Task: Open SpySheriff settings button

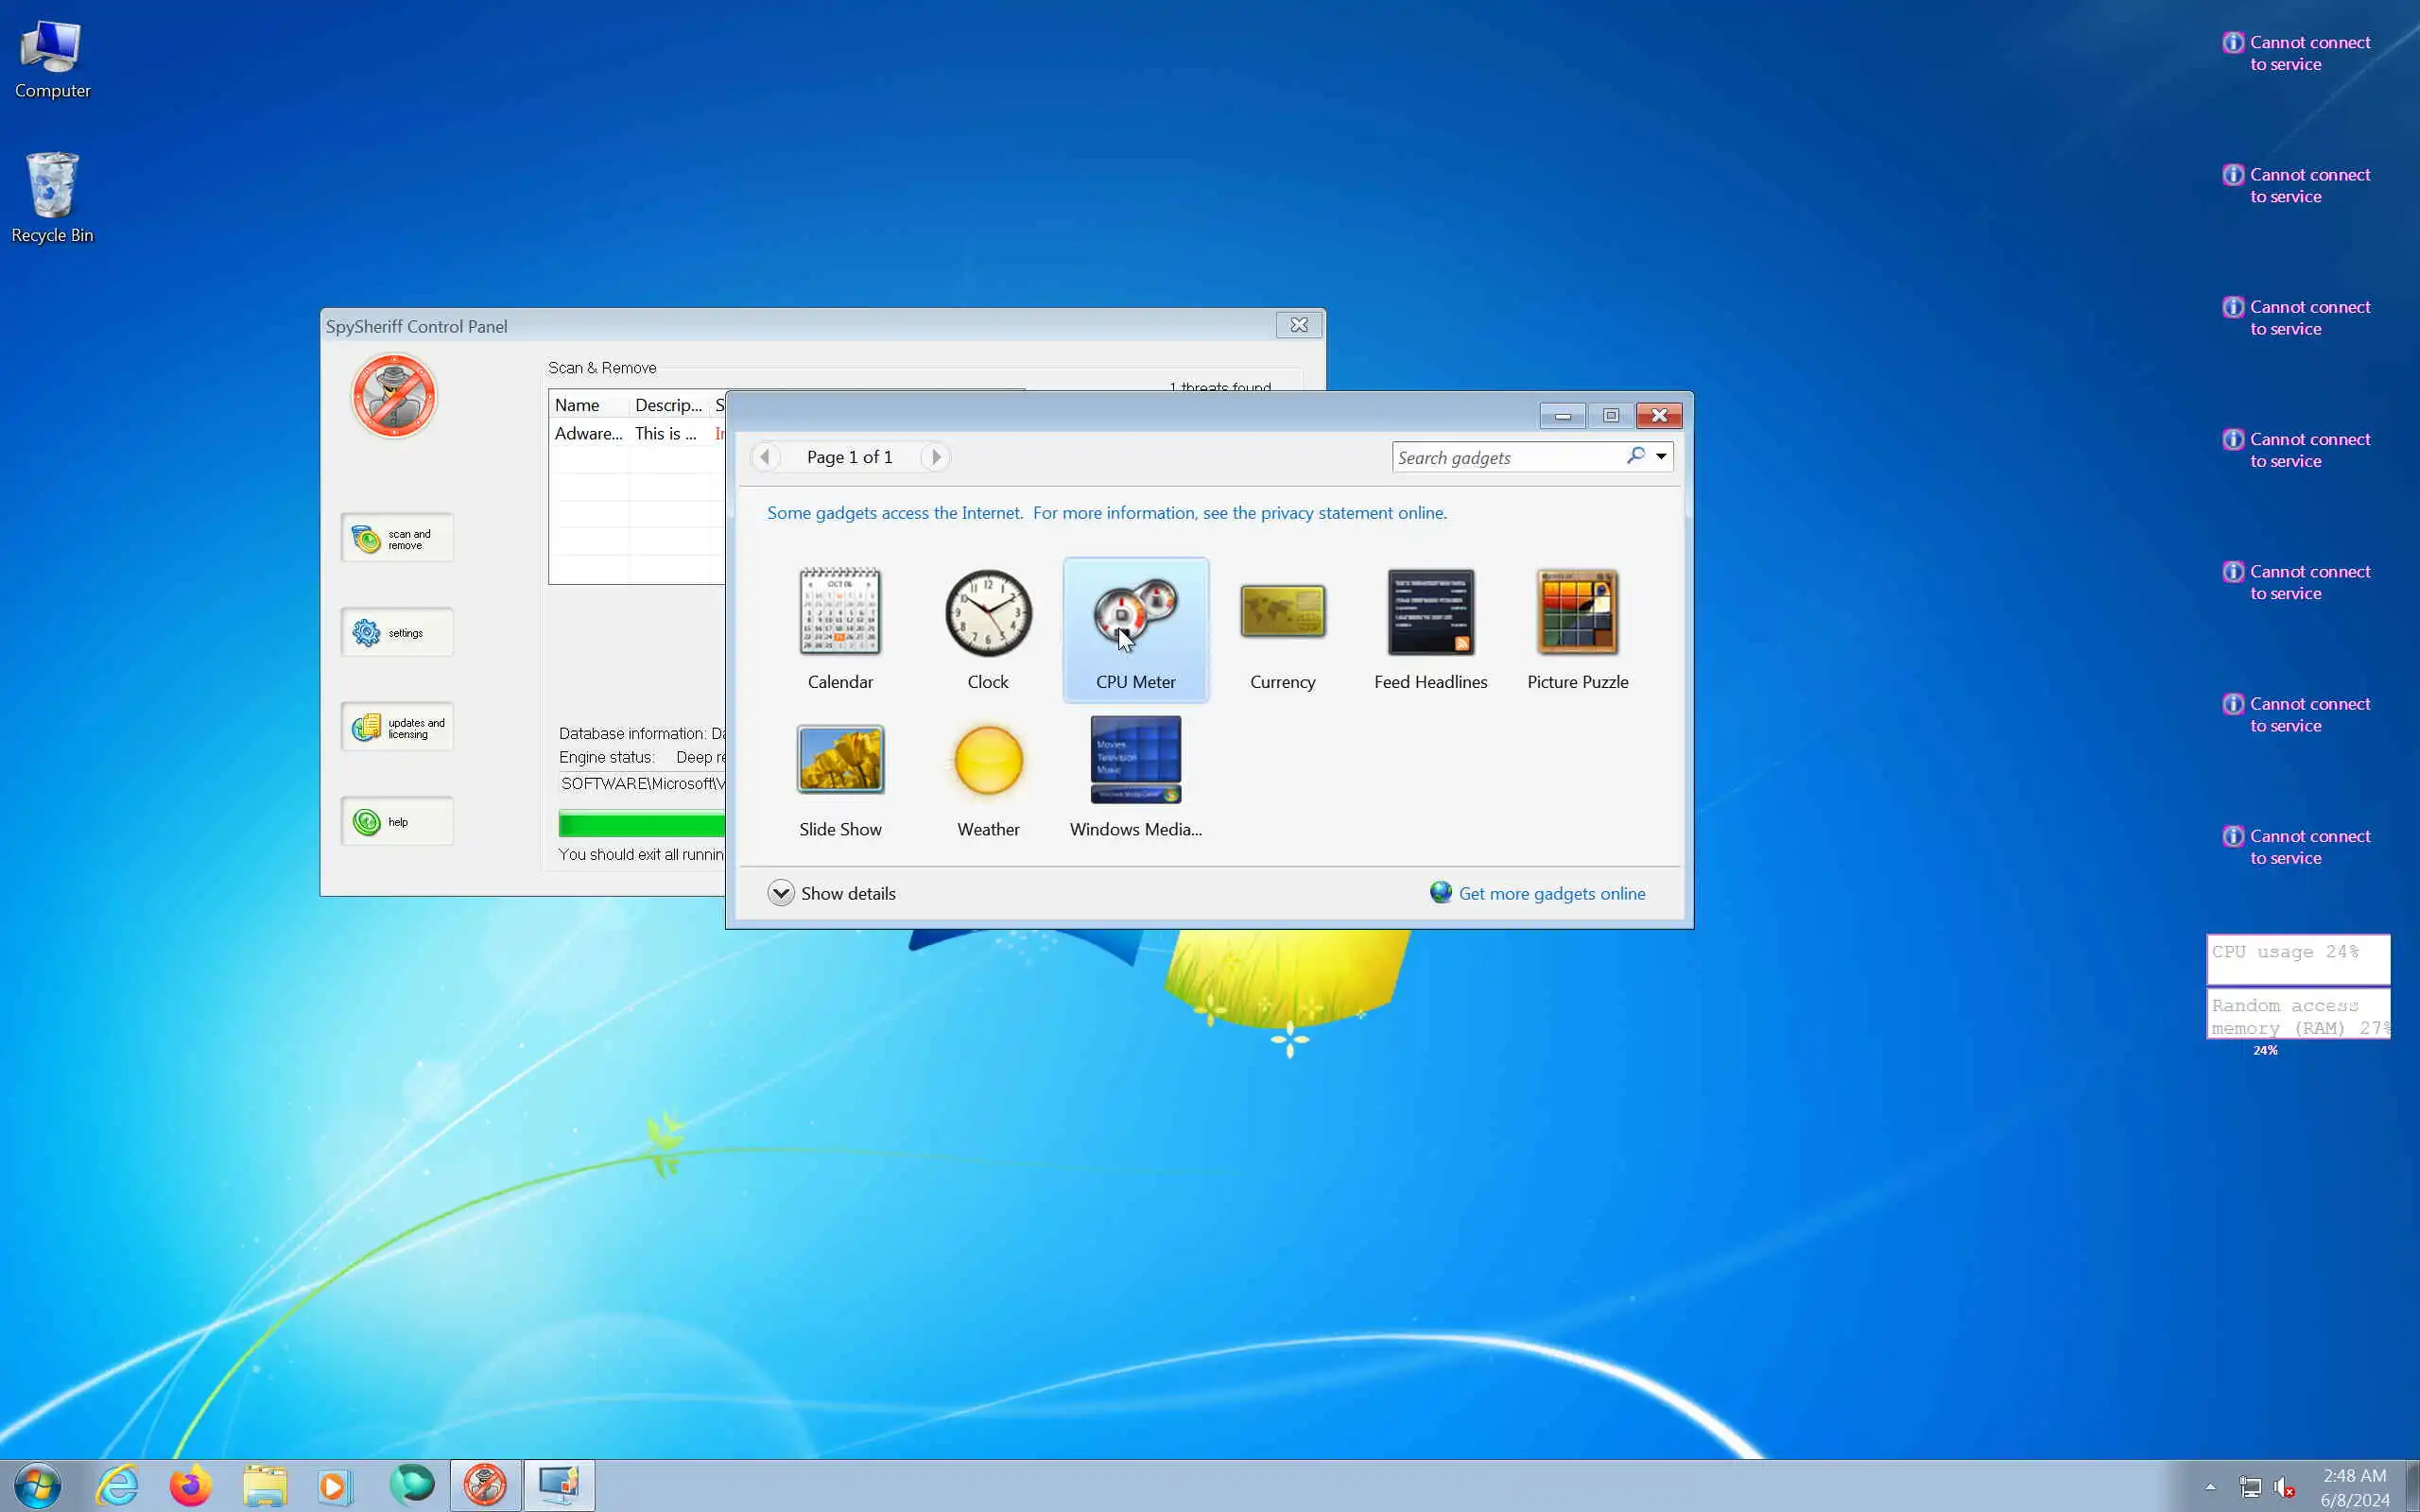Action: click(397, 633)
